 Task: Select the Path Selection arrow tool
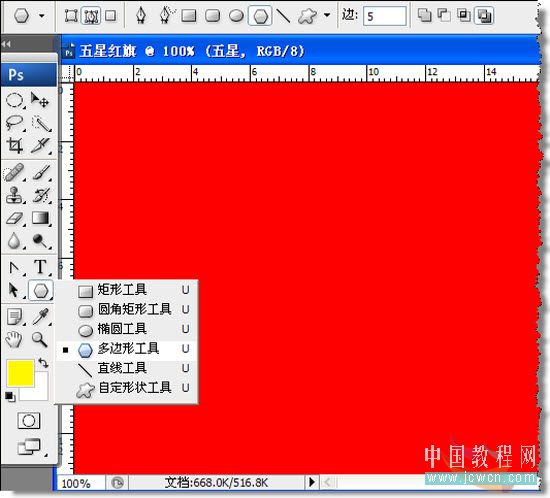click(14, 290)
